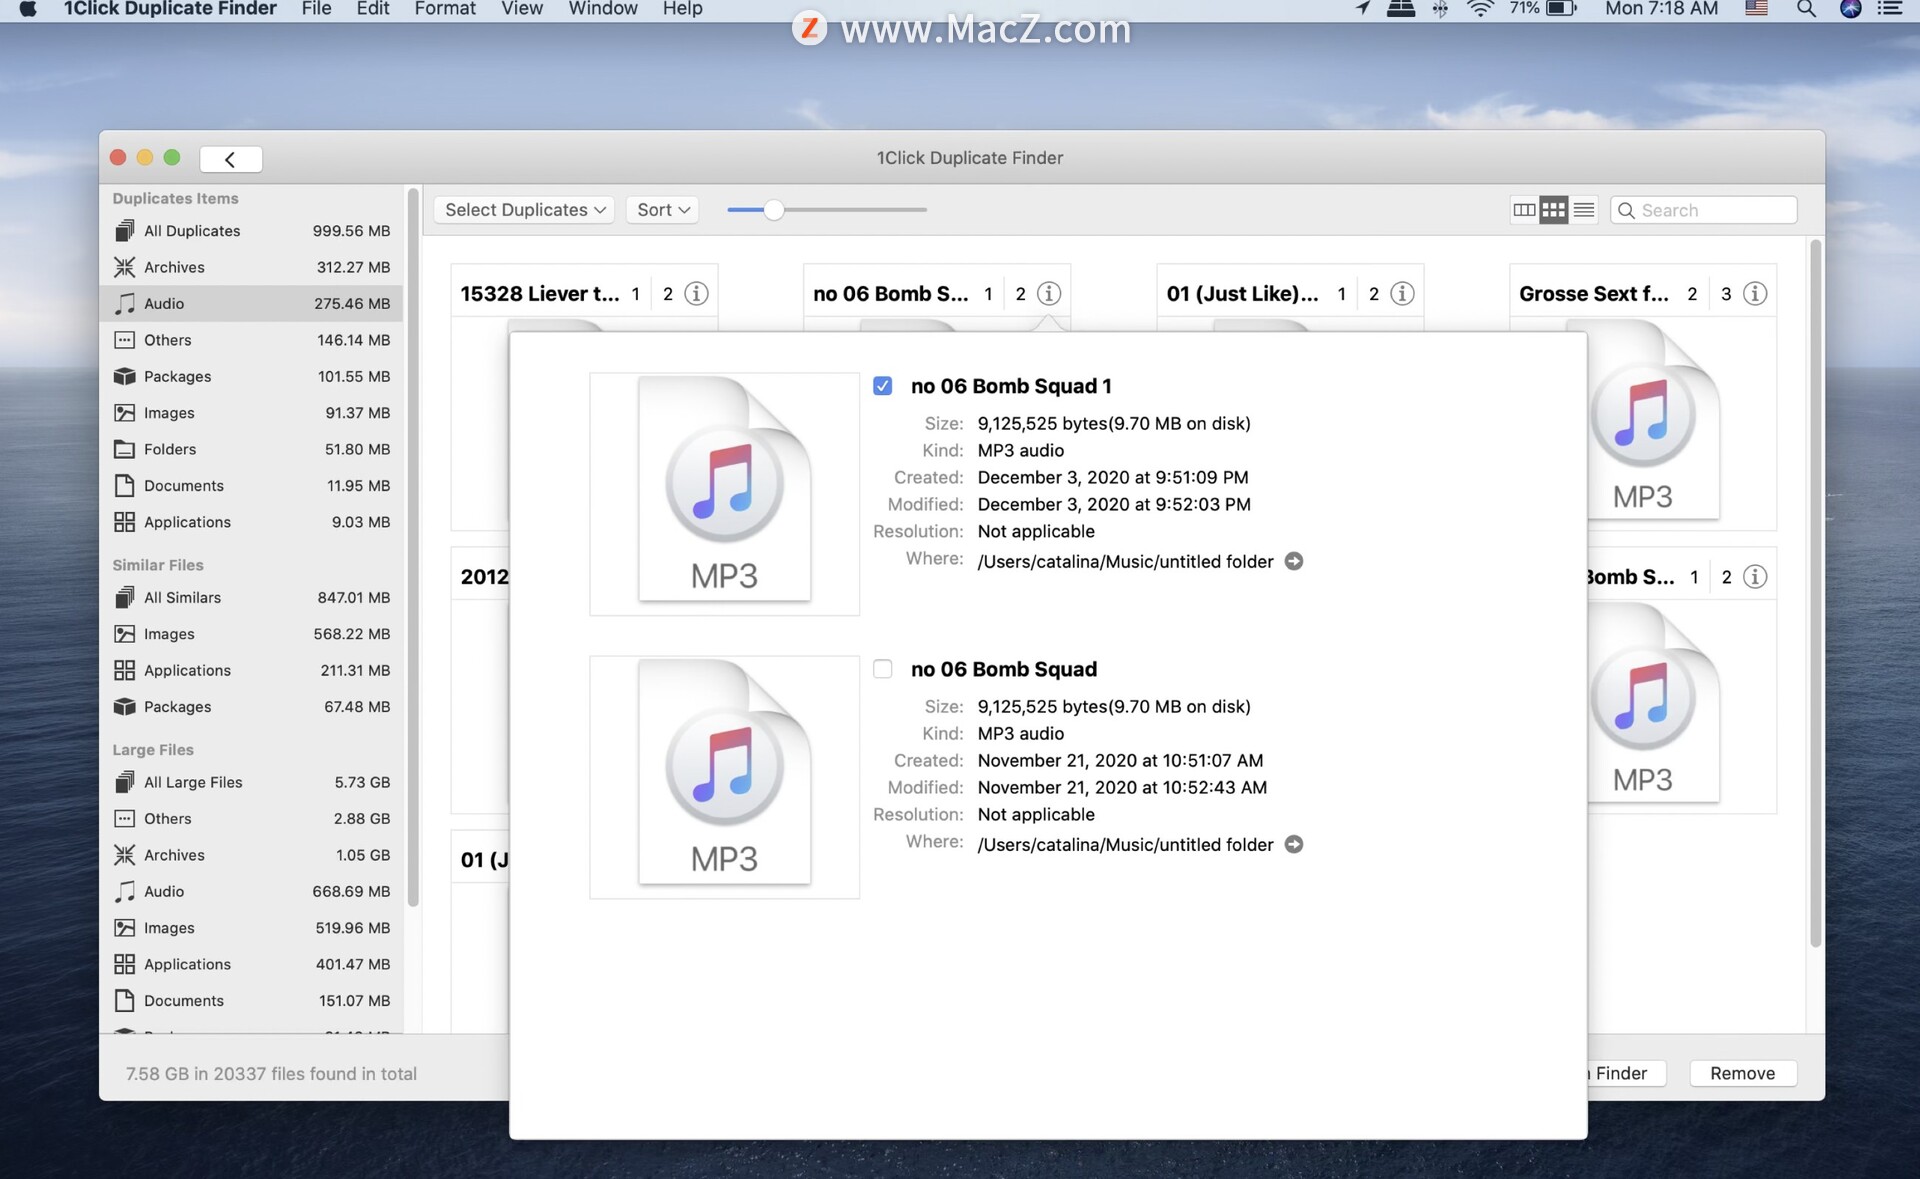Open the Apple menu
The image size is (1920, 1179).
(28, 9)
